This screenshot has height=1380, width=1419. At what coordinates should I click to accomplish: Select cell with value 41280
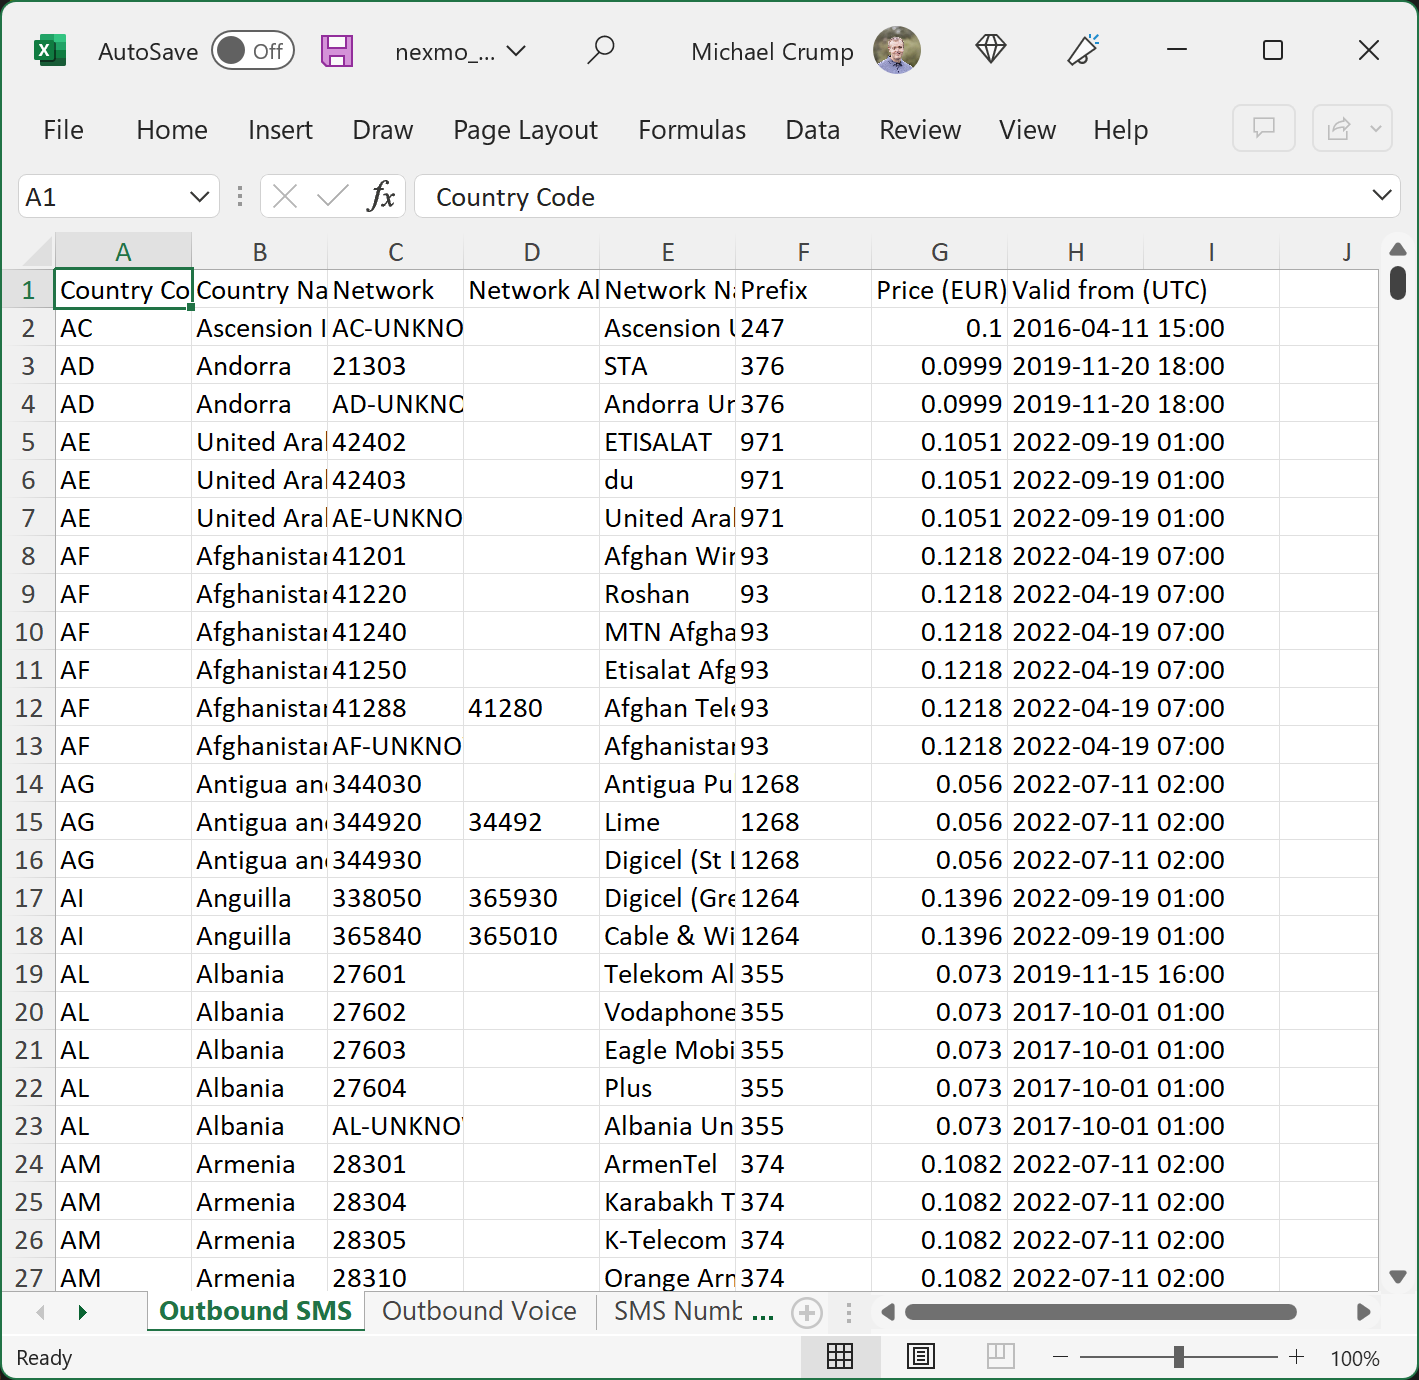click(531, 708)
